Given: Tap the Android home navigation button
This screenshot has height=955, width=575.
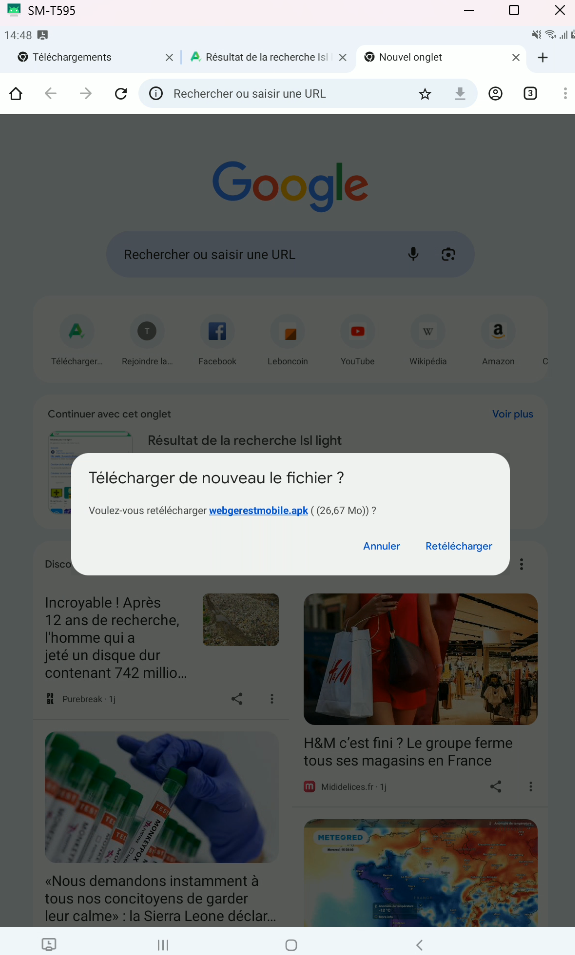Looking at the screenshot, I should click(291, 945).
